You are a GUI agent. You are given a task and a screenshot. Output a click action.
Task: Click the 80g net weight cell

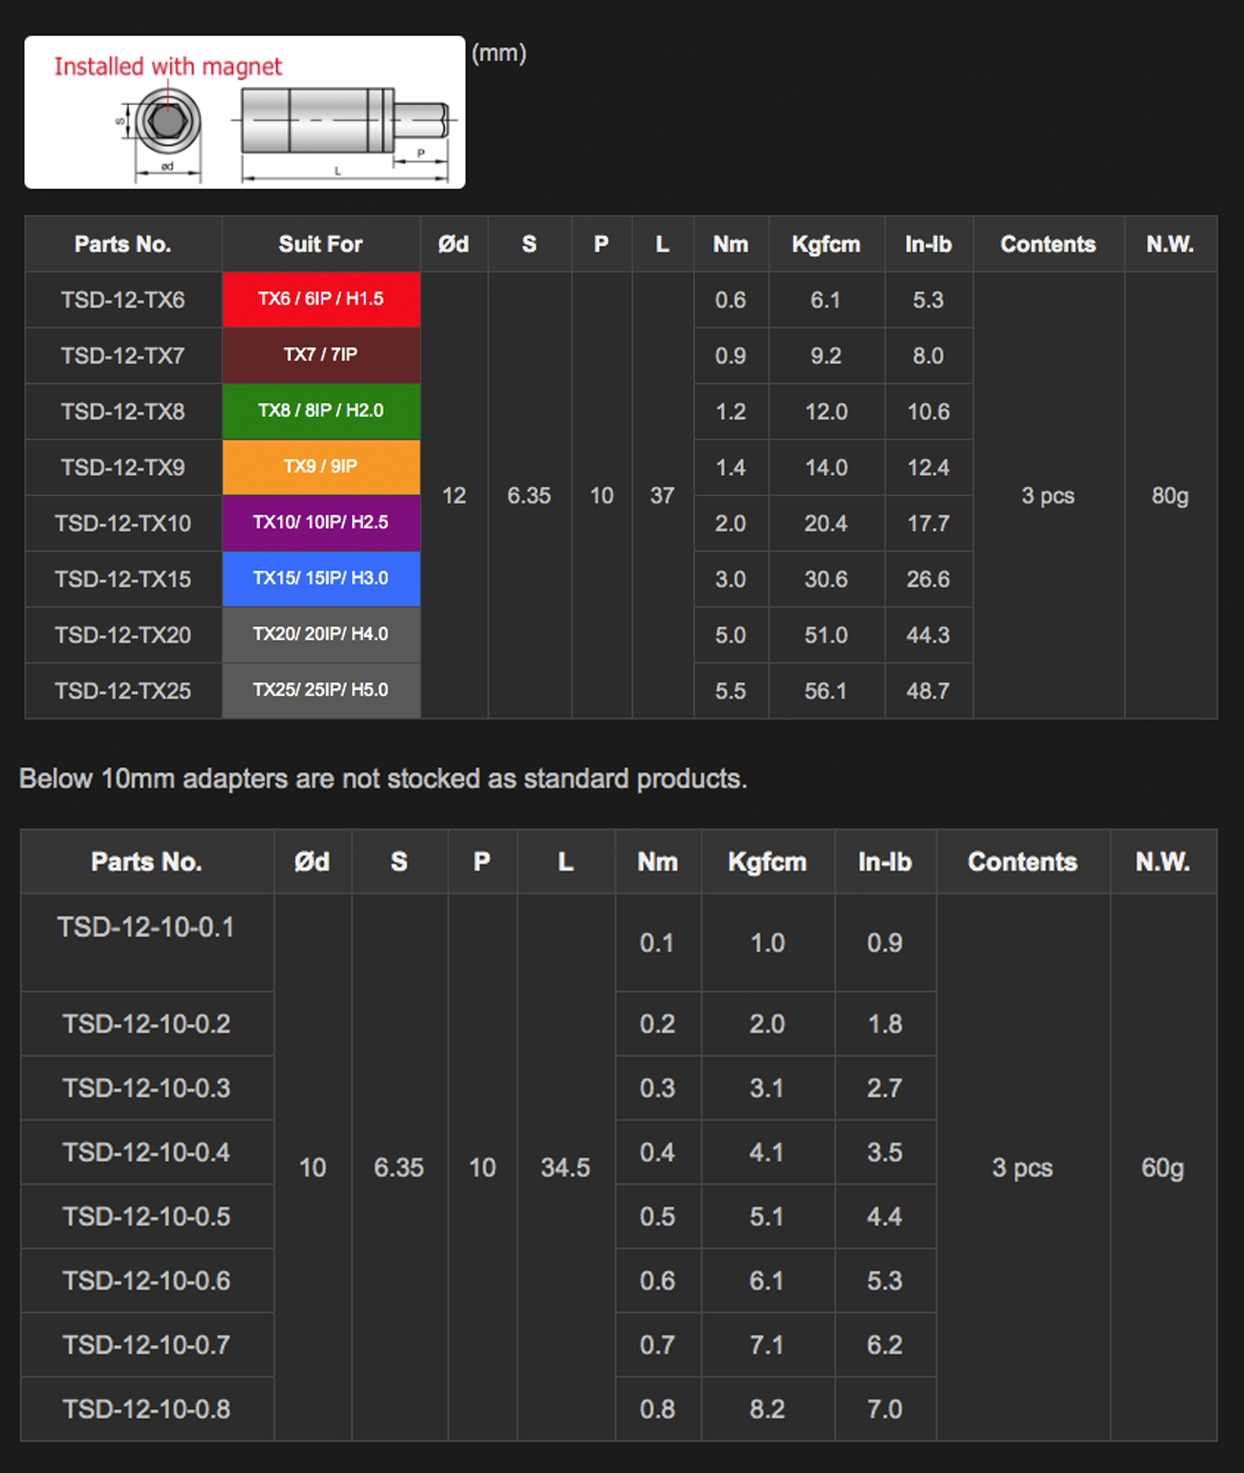(x=1170, y=496)
